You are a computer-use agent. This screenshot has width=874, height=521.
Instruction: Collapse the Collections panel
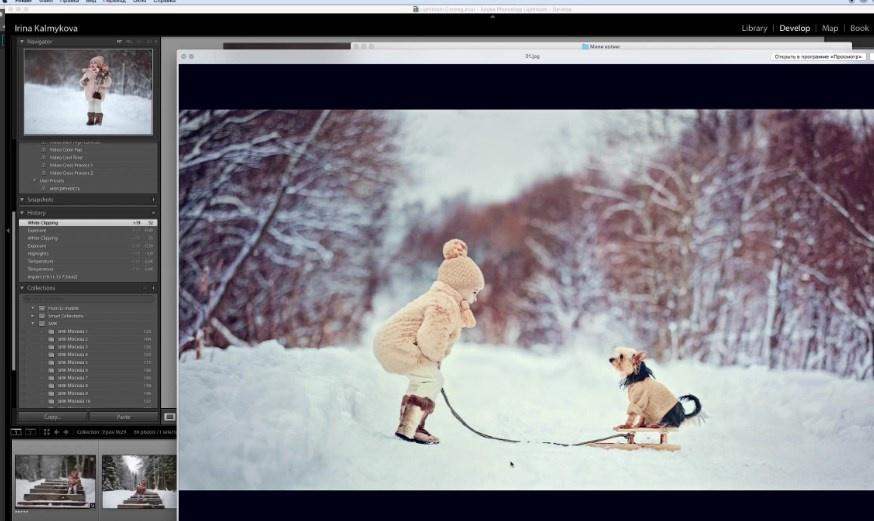point(23,288)
